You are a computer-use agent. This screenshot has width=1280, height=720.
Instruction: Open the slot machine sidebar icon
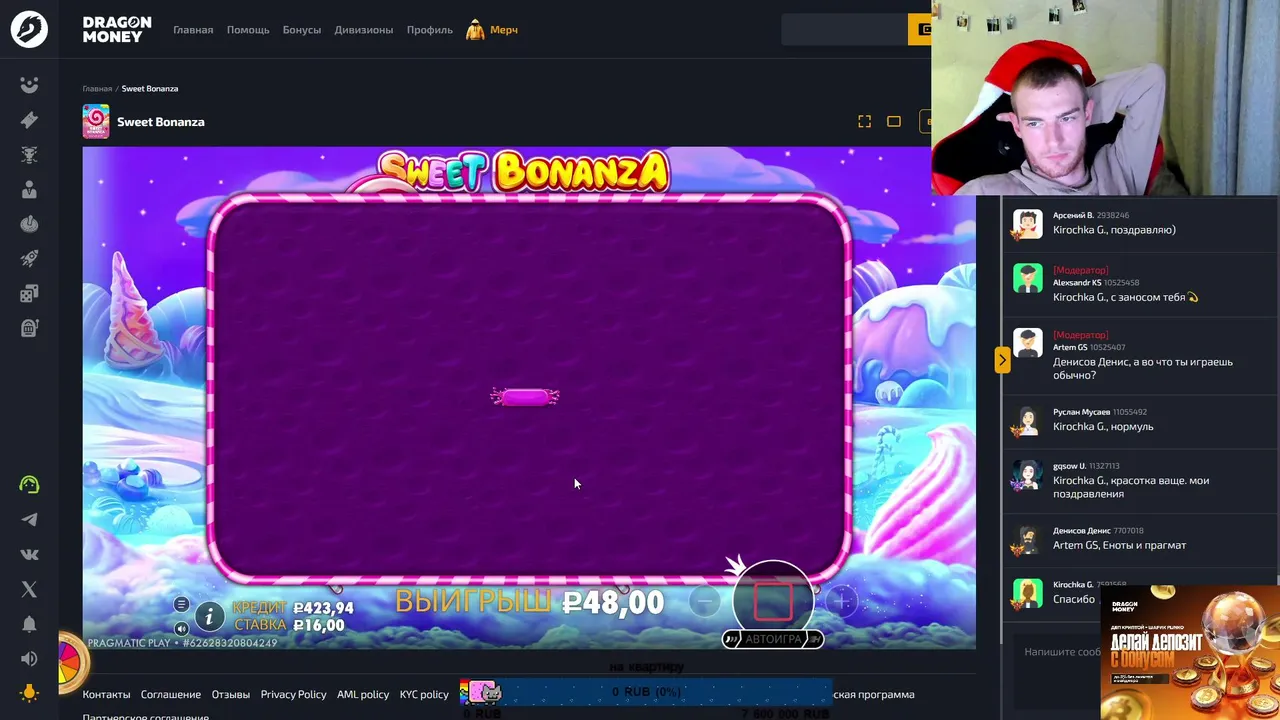(29, 328)
